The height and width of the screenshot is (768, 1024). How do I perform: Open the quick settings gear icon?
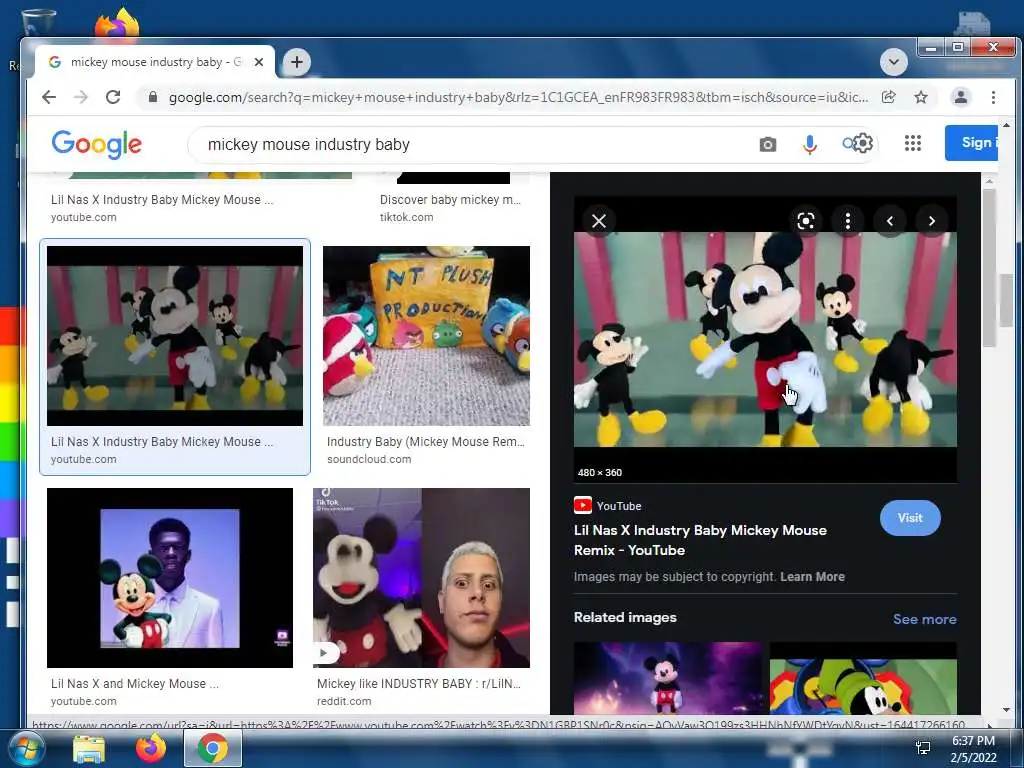[x=863, y=143]
